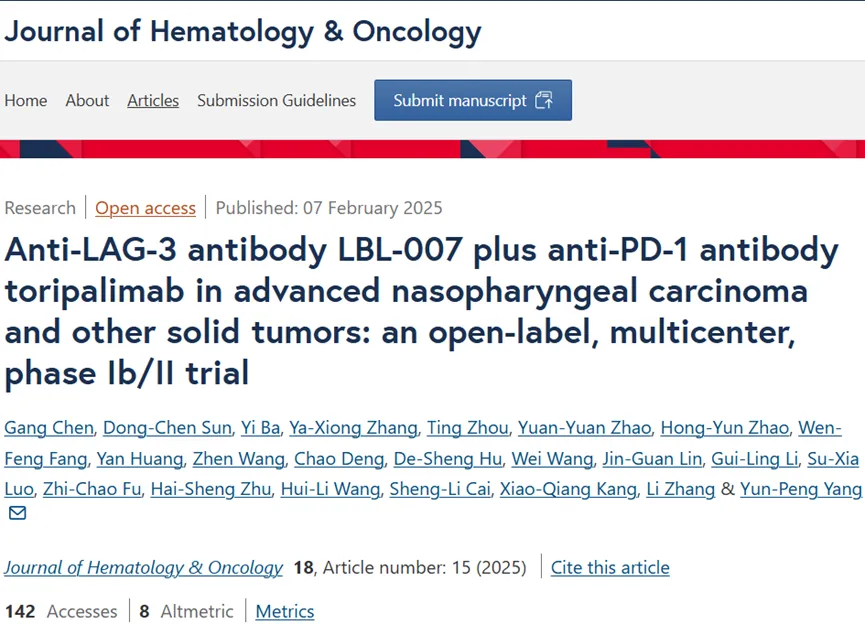865x624 pixels.
Task: Click the Journal of Hematology & Oncology header title
Action: 243,31
